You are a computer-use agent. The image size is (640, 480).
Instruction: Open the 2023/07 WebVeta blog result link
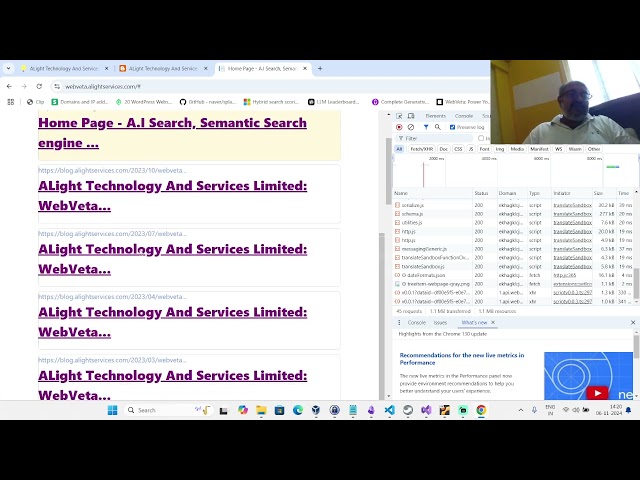tap(173, 259)
